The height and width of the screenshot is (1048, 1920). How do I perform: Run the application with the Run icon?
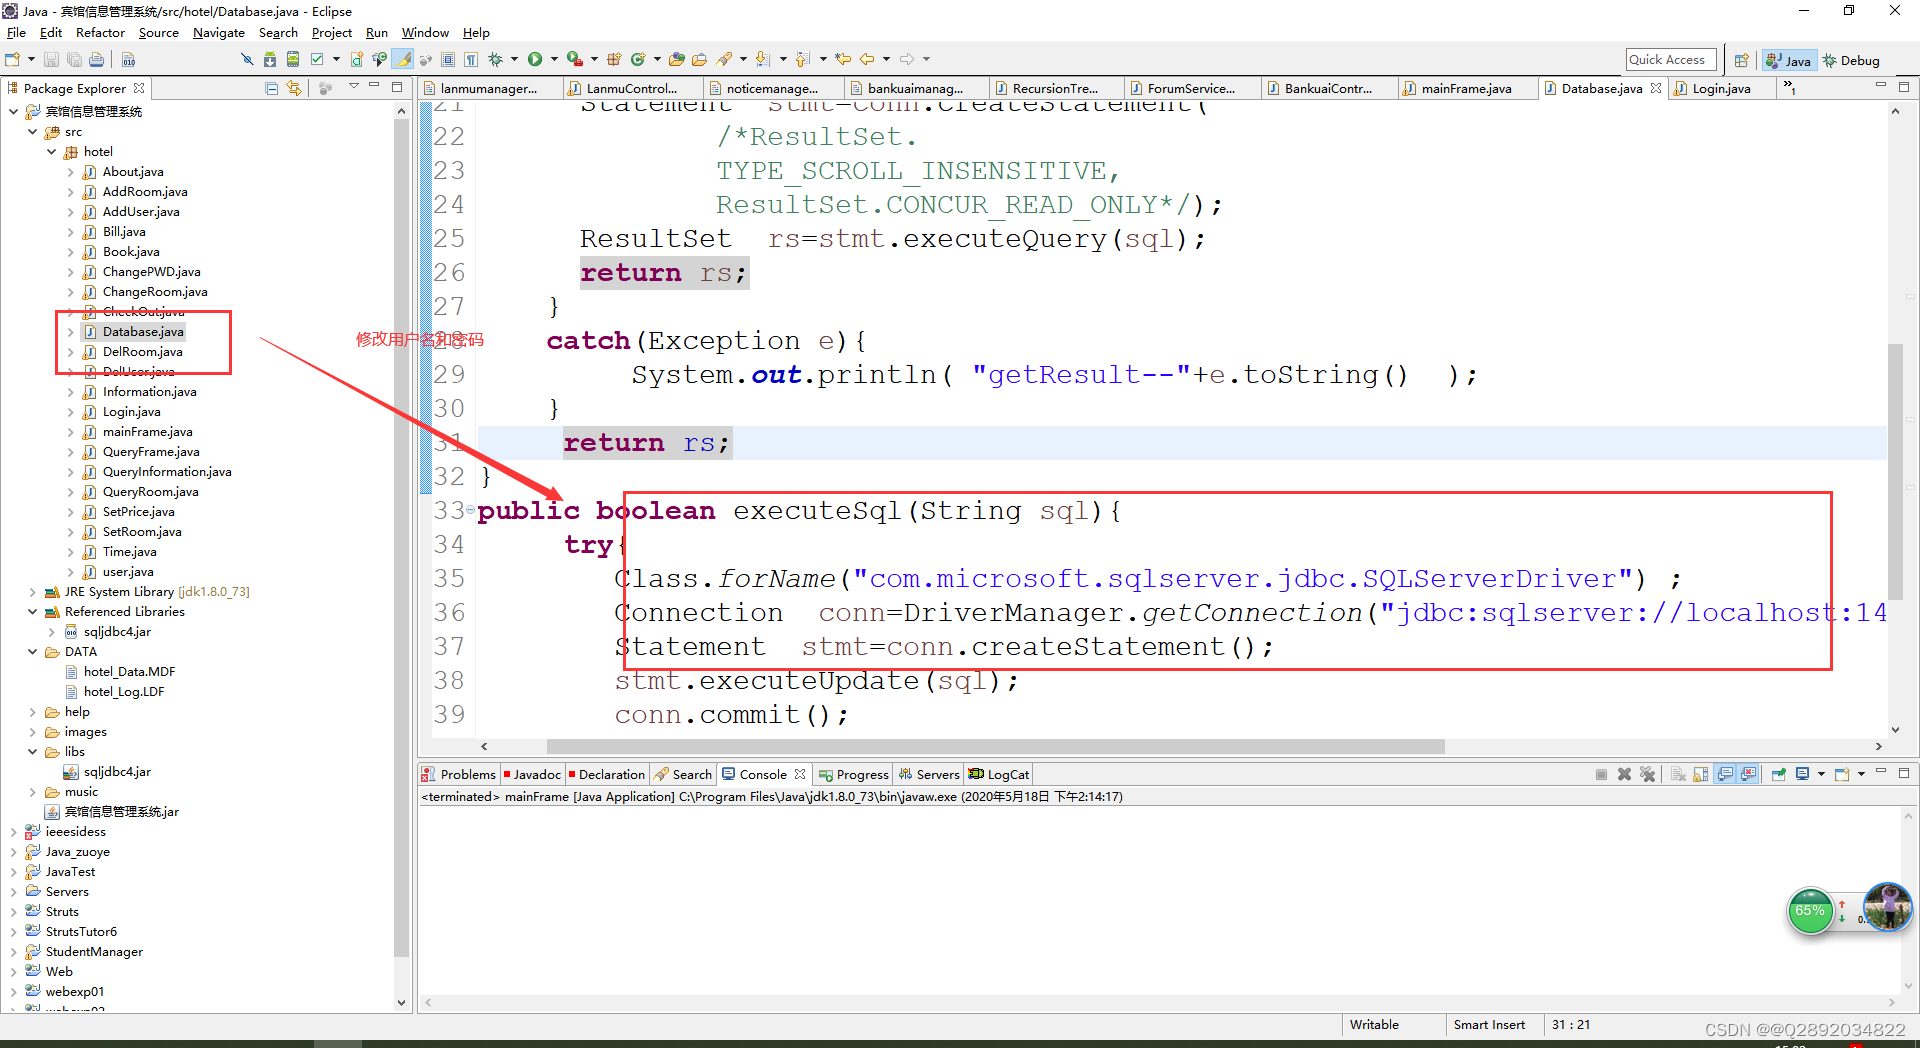click(534, 59)
